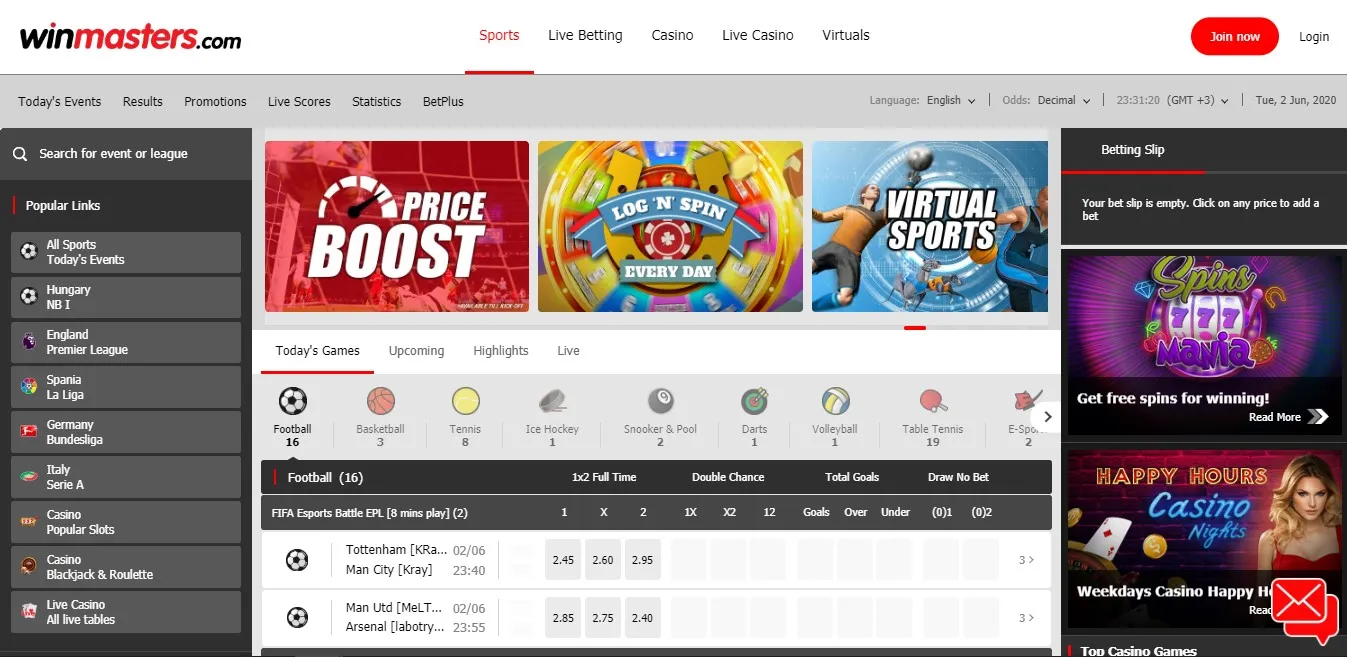Open the Virtual Sports banner
The image size is (1347, 657).
[930, 227]
